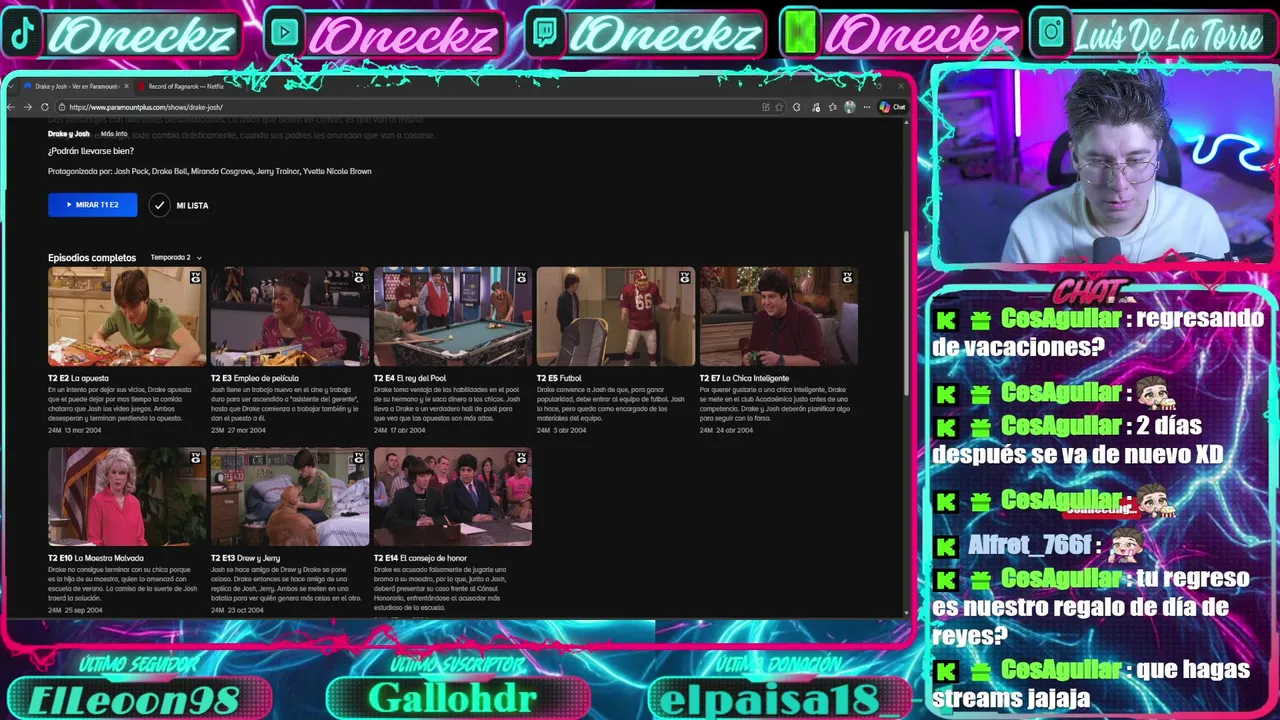The height and width of the screenshot is (720, 1280).
Task: Open the browser extensions icon
Action: pyautogui.click(x=796, y=107)
